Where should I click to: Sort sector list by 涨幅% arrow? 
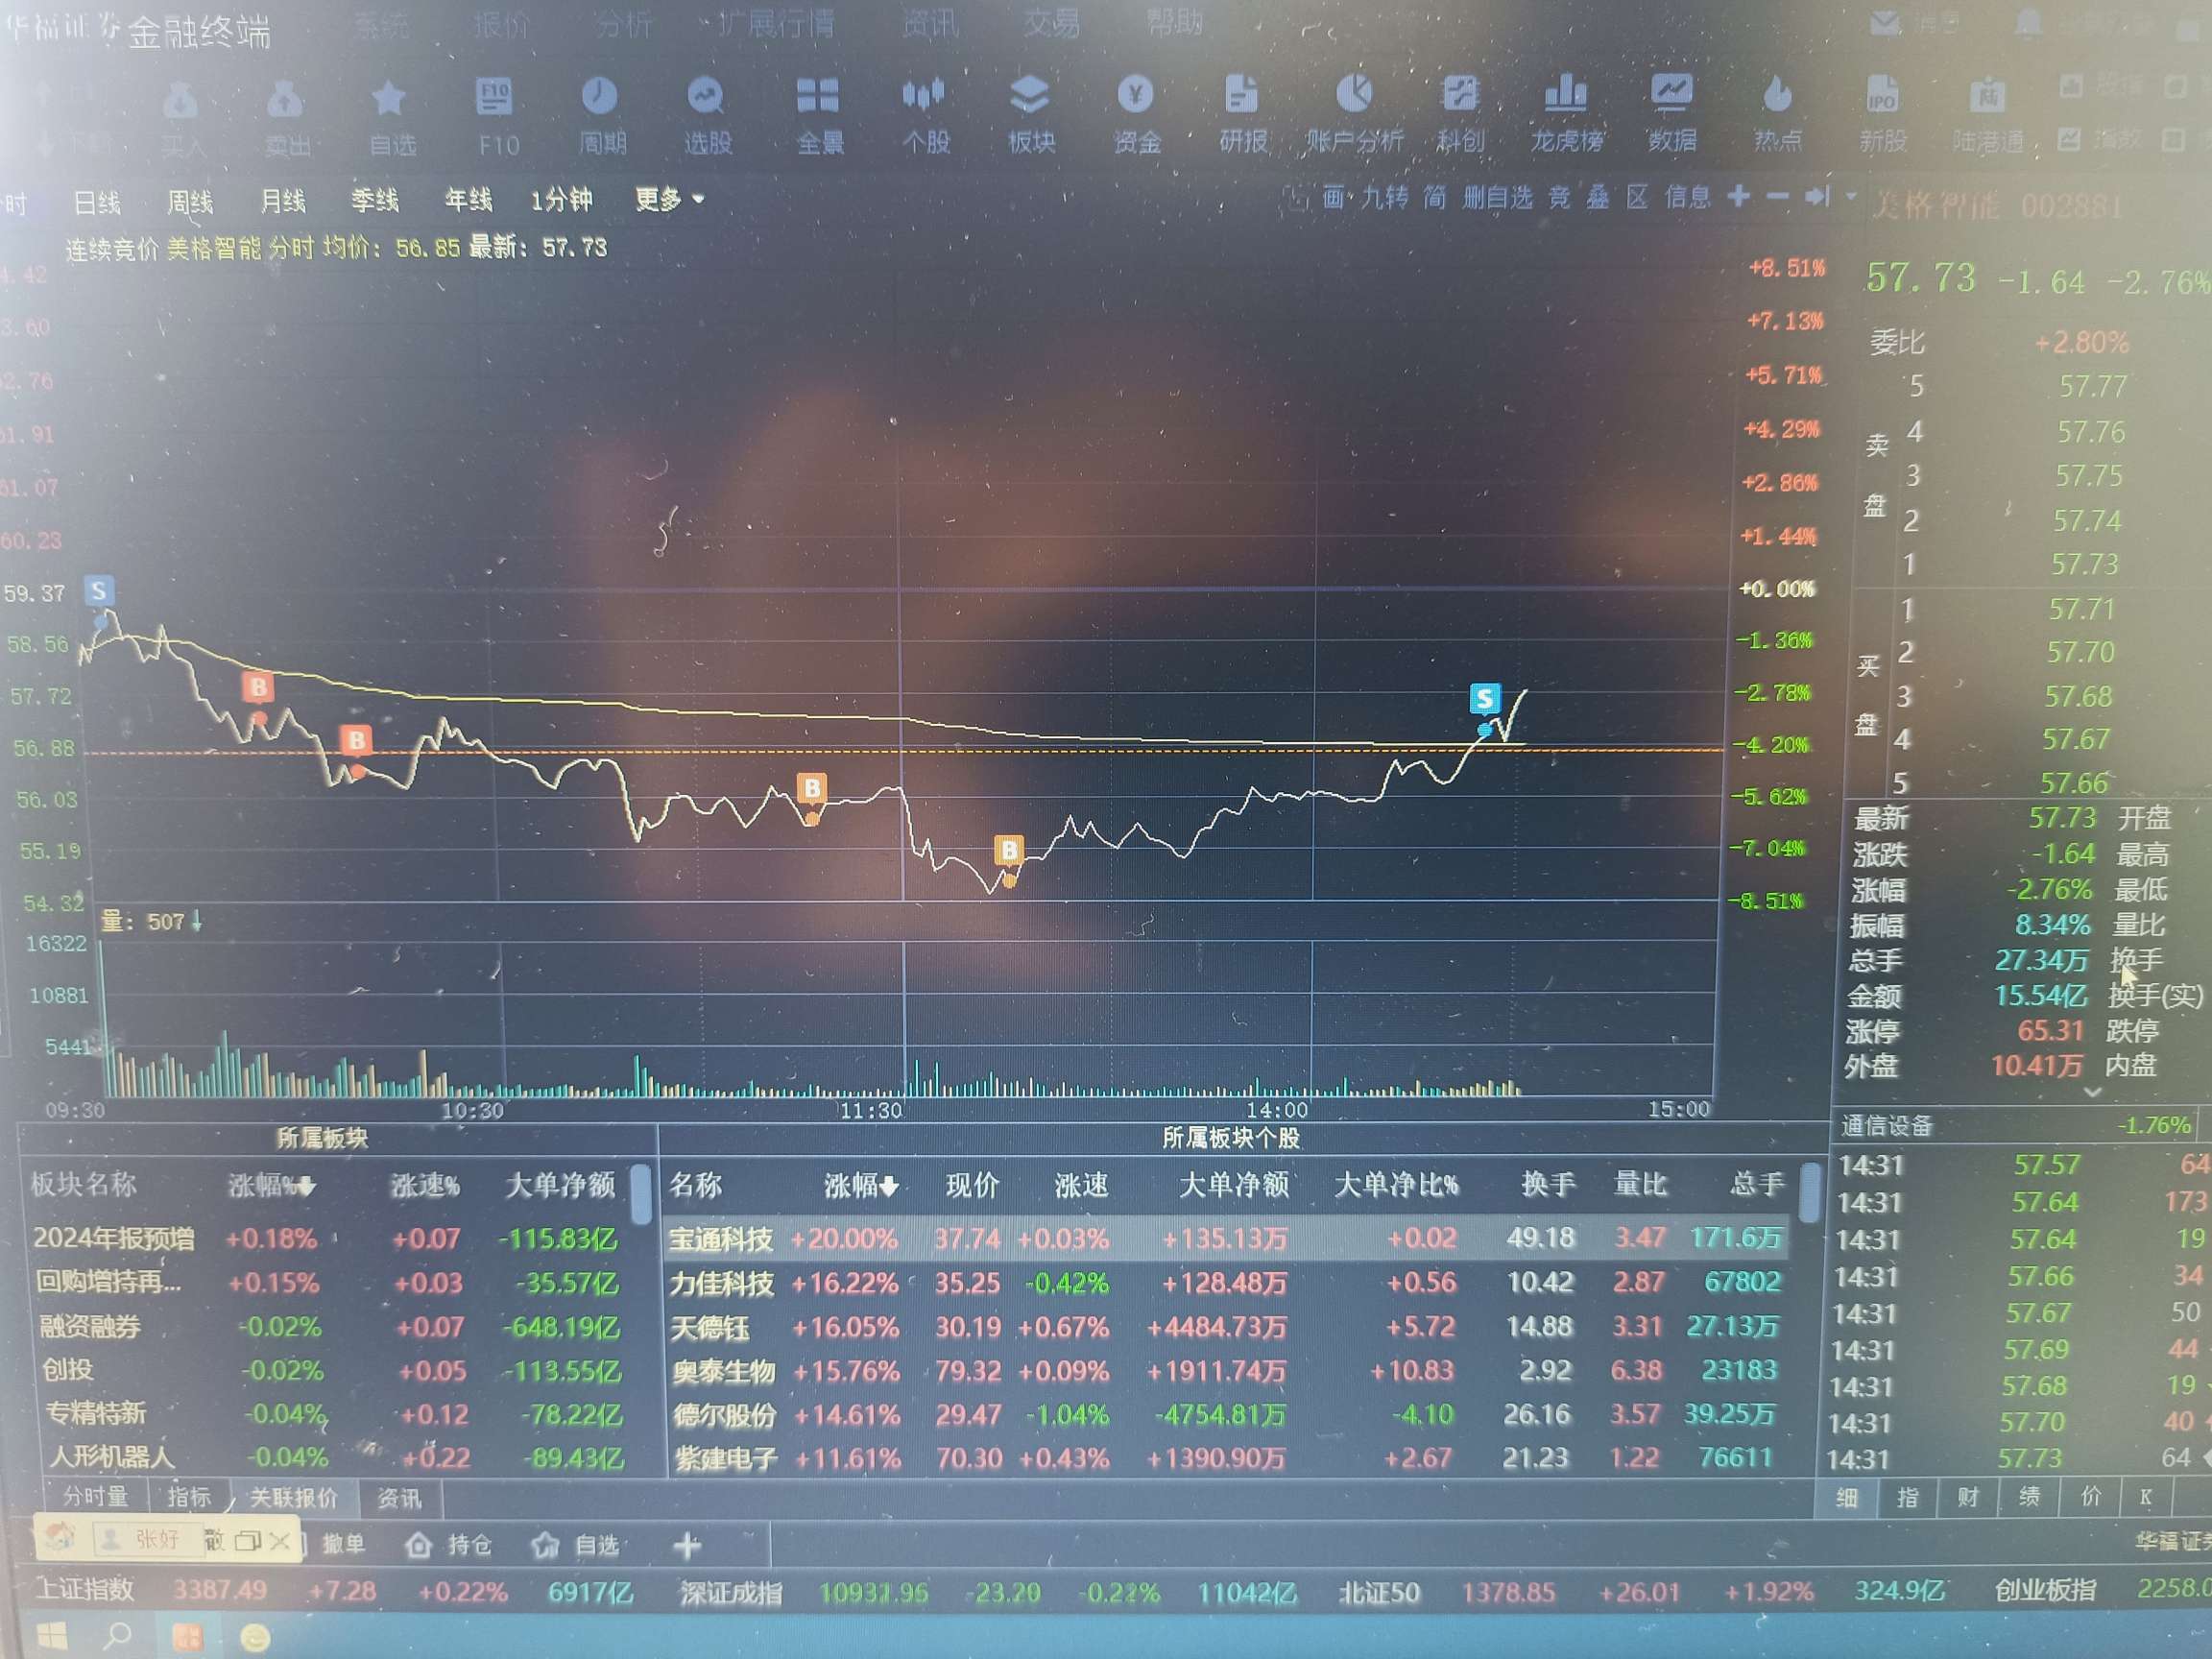point(305,1186)
